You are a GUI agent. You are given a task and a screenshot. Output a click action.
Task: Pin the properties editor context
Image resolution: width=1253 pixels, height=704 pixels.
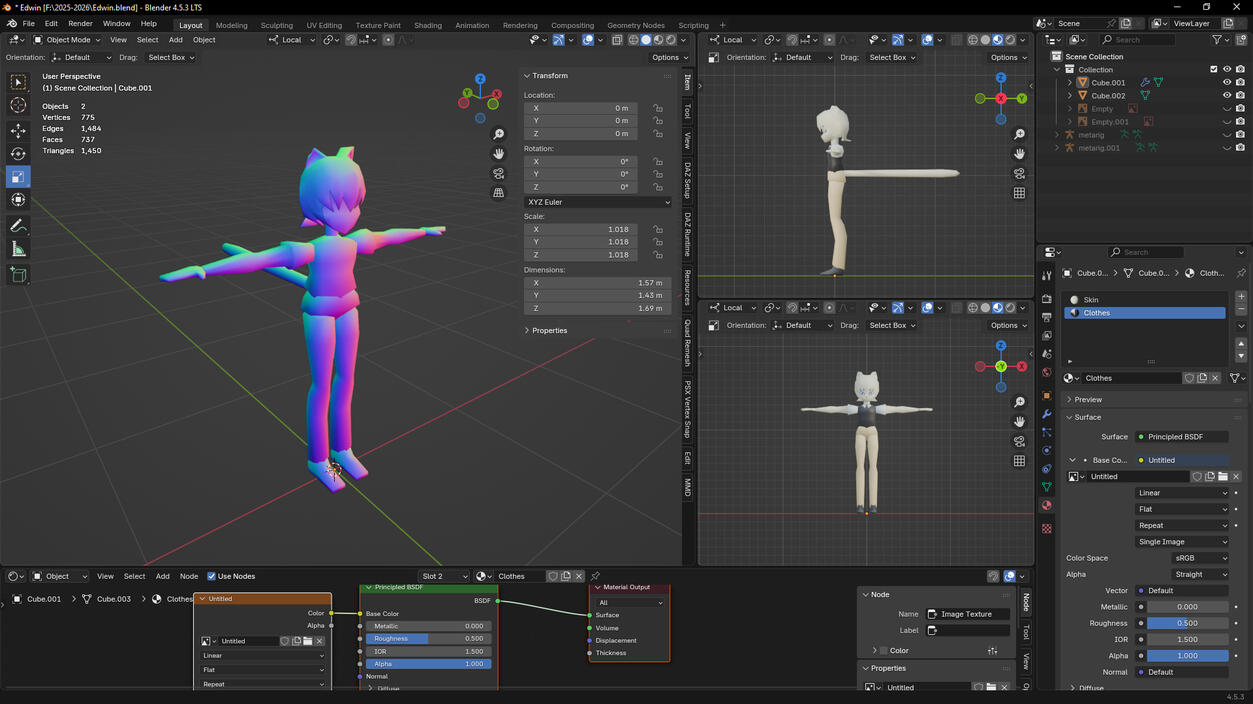pos(1241,273)
